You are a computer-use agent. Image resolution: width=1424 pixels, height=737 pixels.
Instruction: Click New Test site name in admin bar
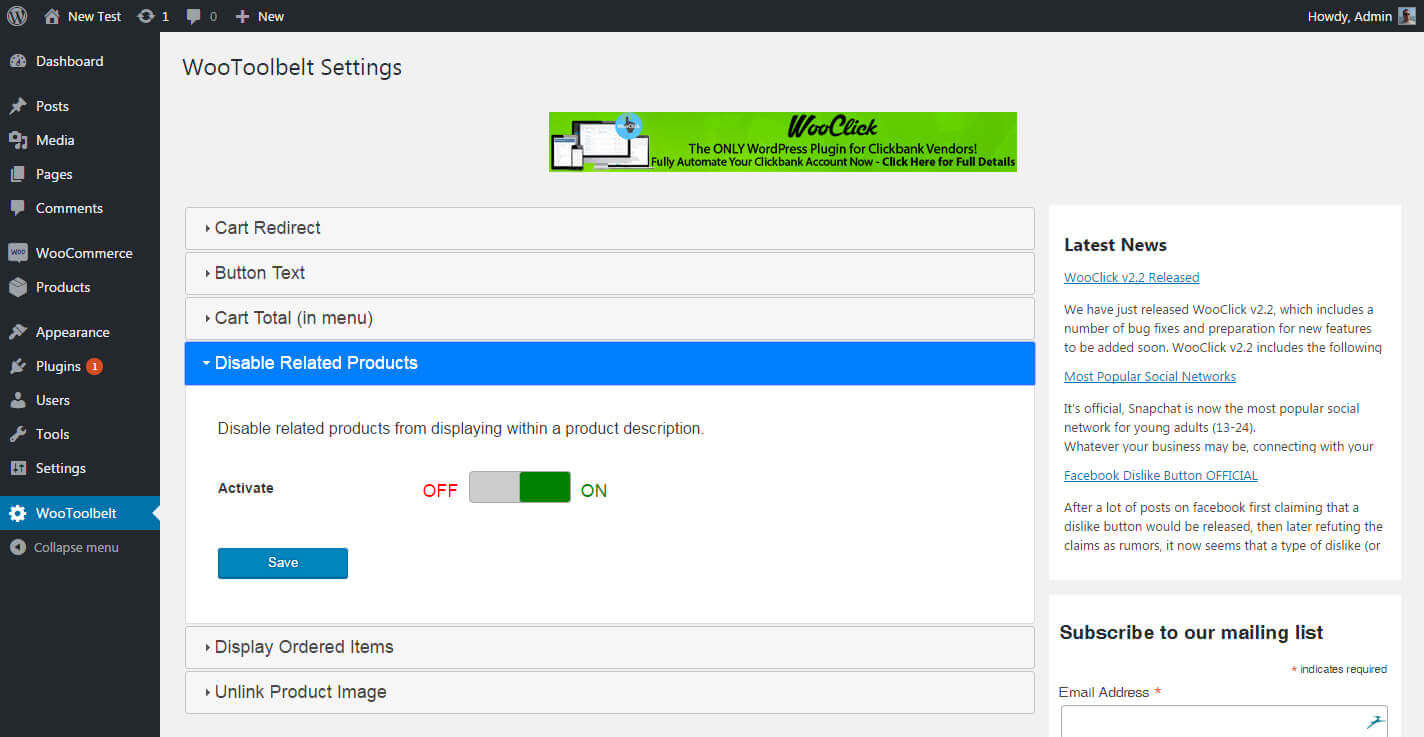click(x=95, y=16)
